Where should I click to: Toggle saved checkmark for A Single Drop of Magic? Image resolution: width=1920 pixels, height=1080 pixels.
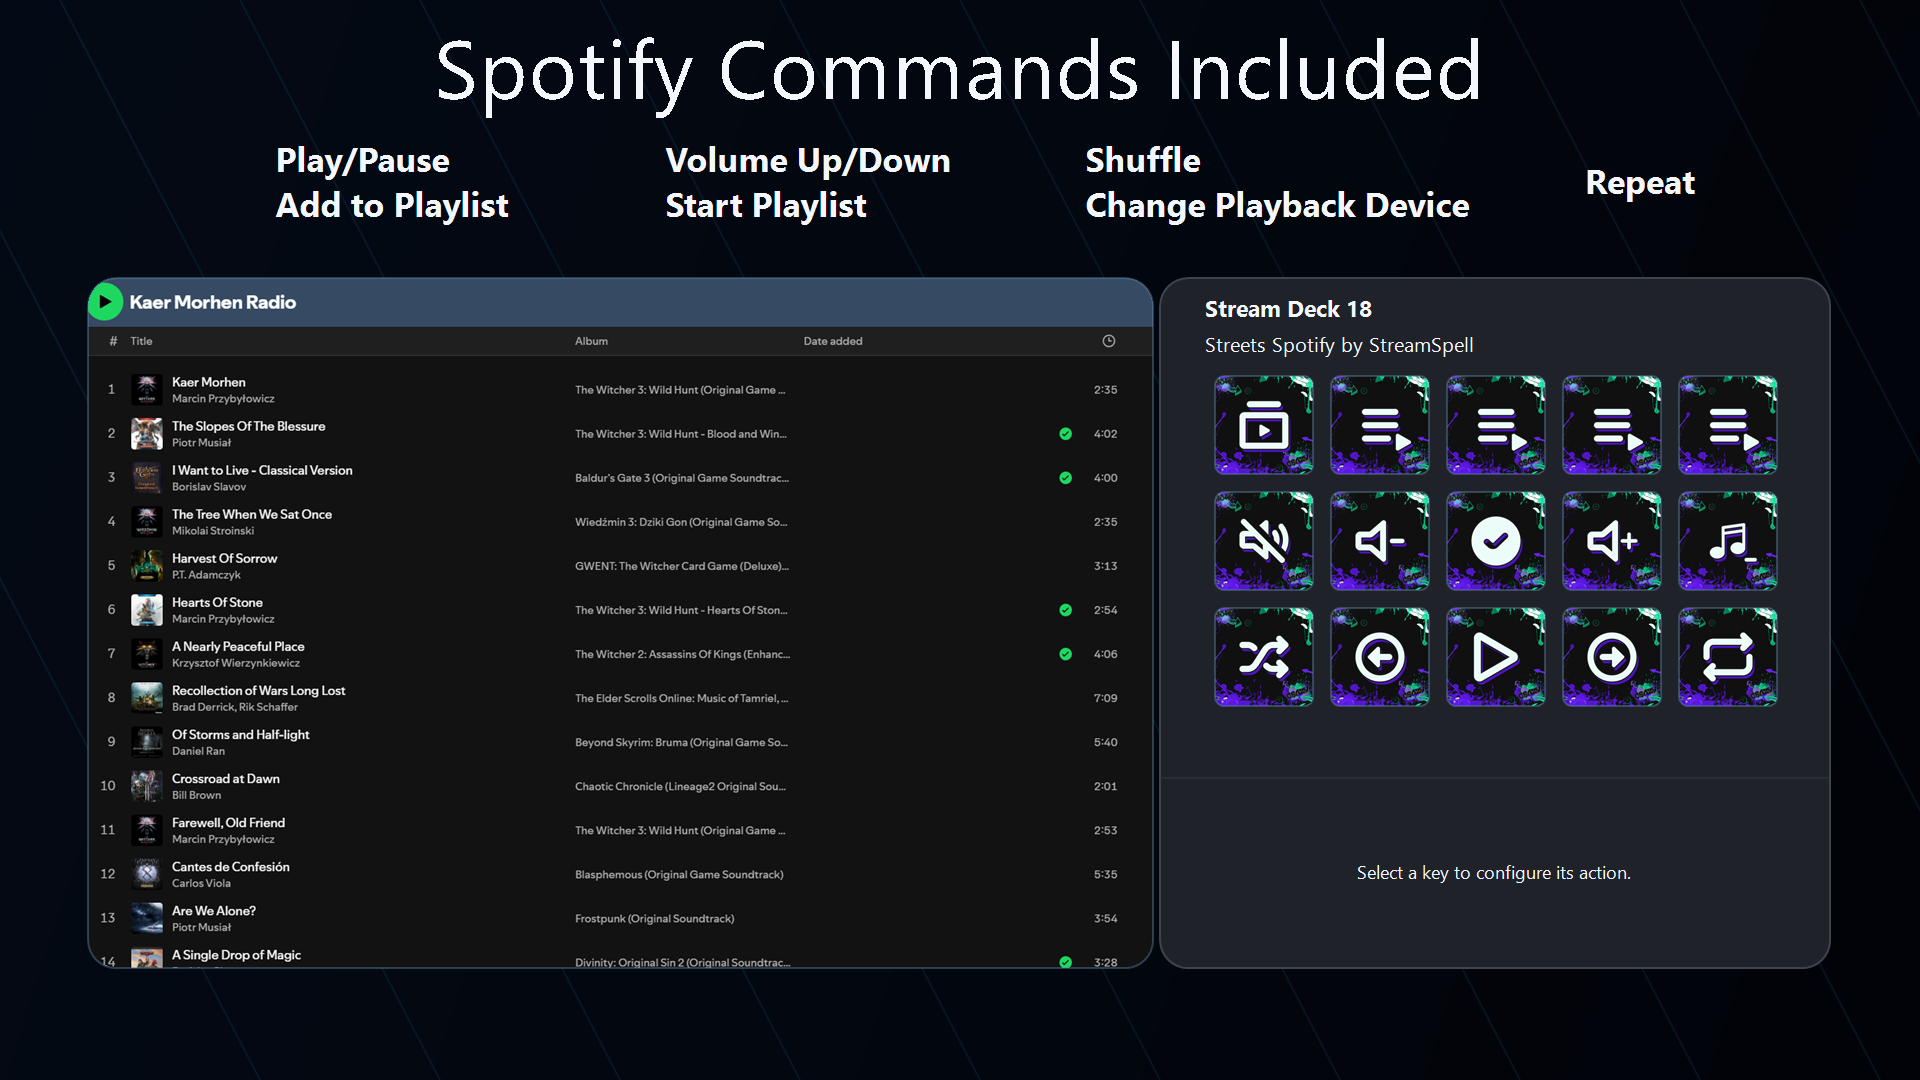pyautogui.click(x=1066, y=962)
